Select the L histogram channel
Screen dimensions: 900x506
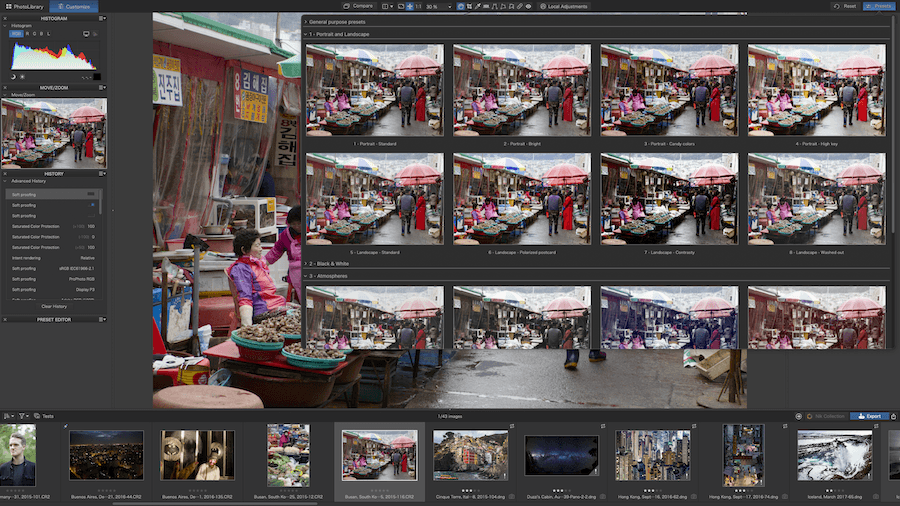point(48,34)
